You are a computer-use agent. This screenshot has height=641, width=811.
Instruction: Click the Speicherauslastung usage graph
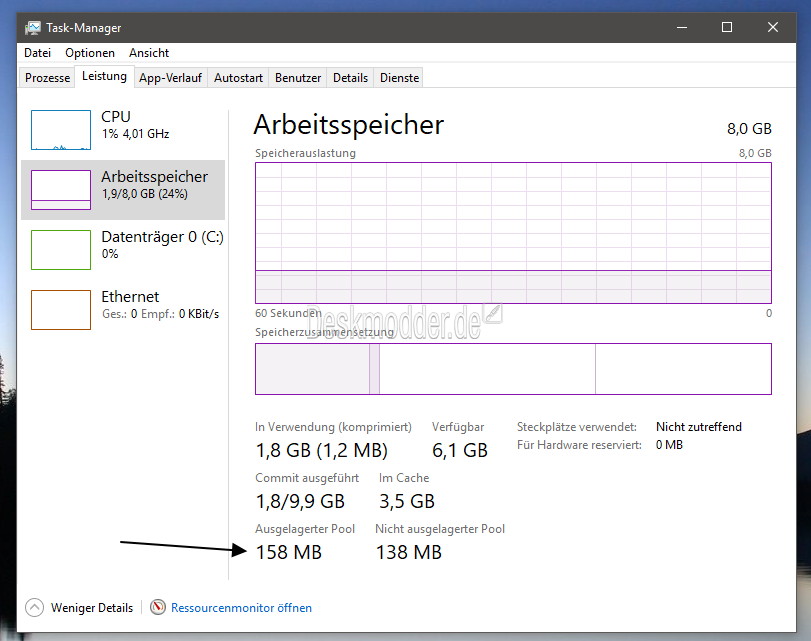(x=513, y=233)
